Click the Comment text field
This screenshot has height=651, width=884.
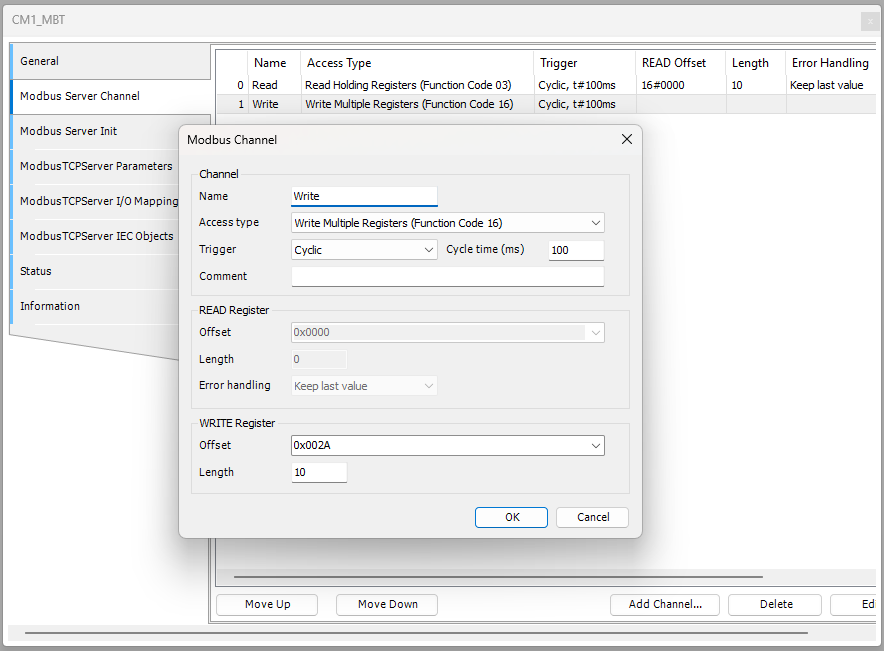(x=447, y=276)
